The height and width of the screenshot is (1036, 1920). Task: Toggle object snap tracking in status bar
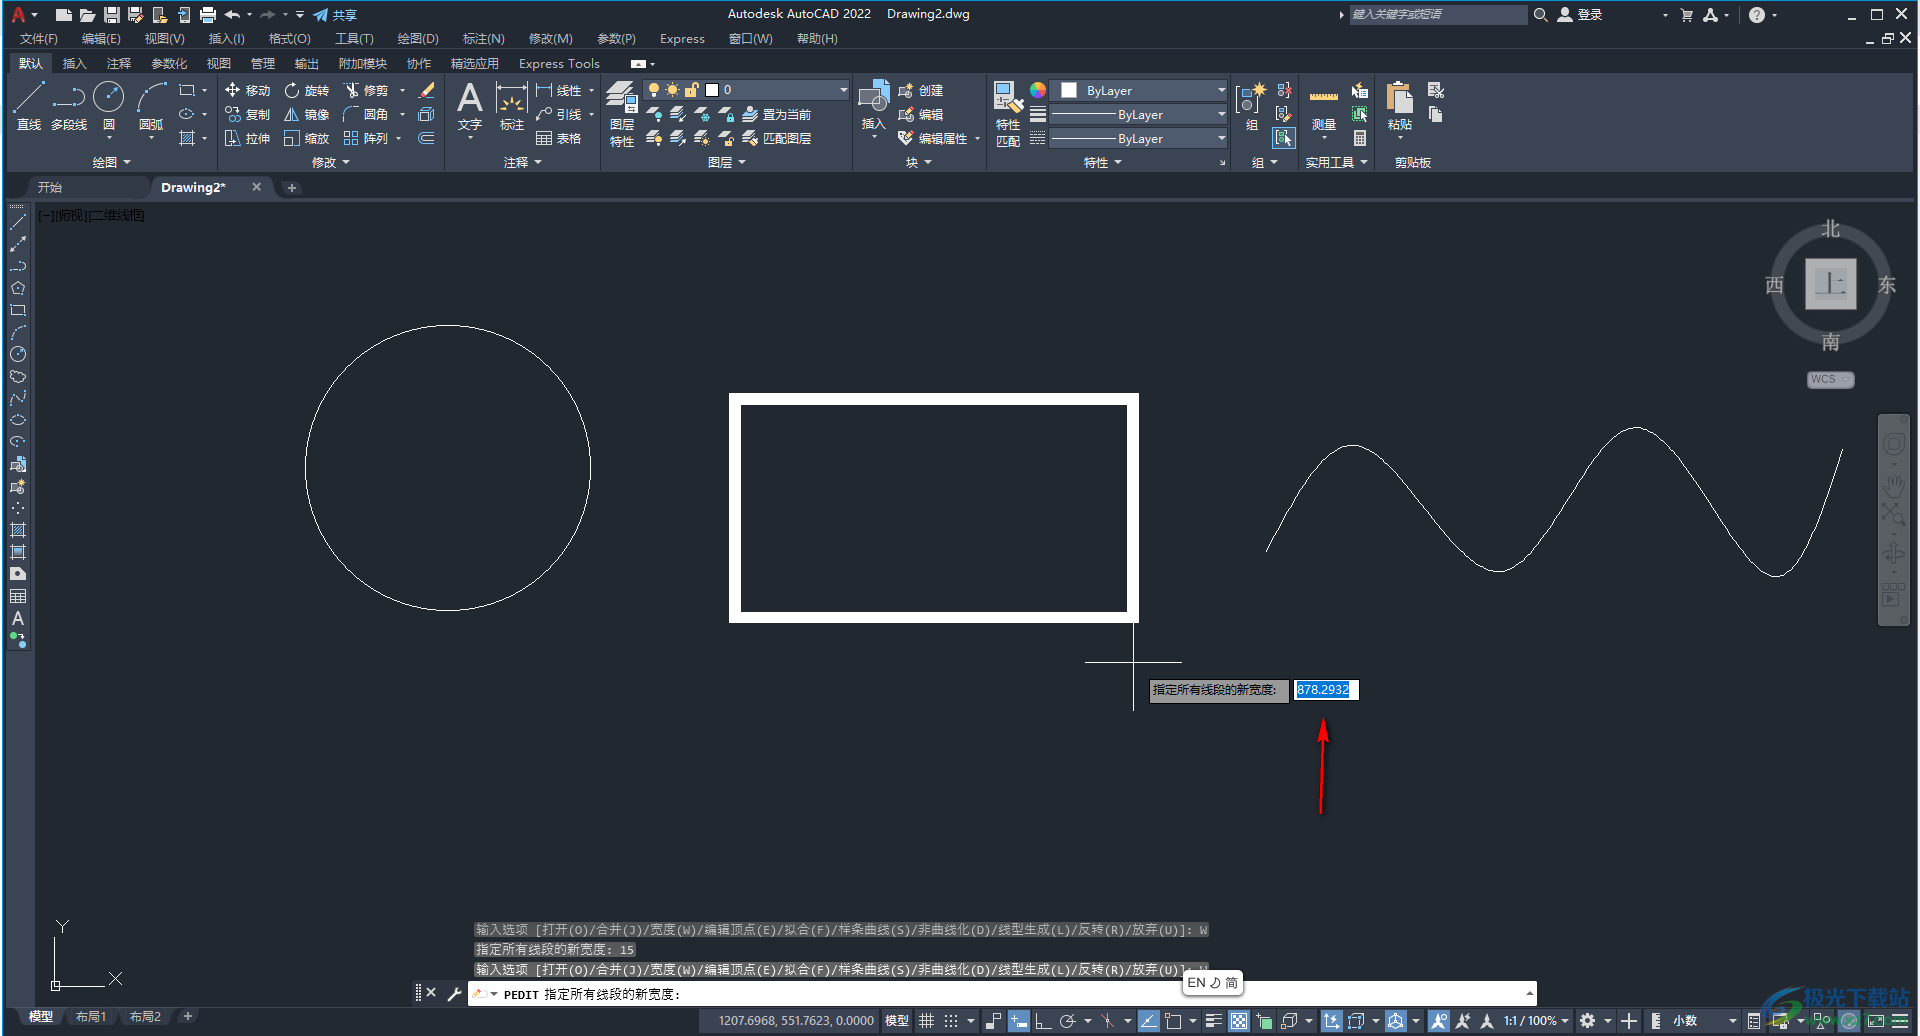[x=1148, y=1021]
